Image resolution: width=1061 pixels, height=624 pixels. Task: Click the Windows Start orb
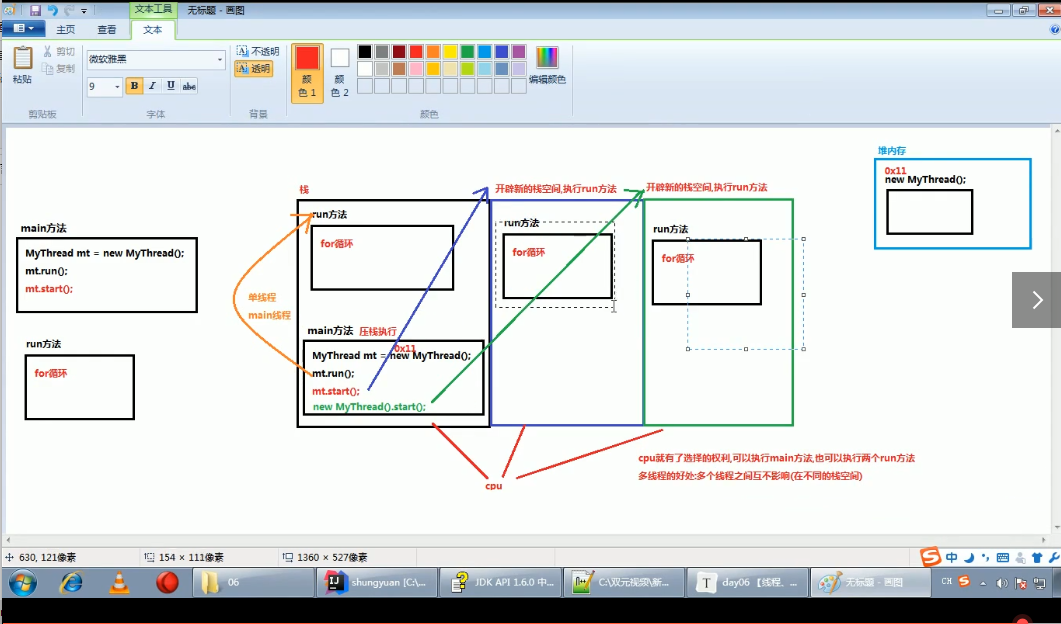pos(23,582)
